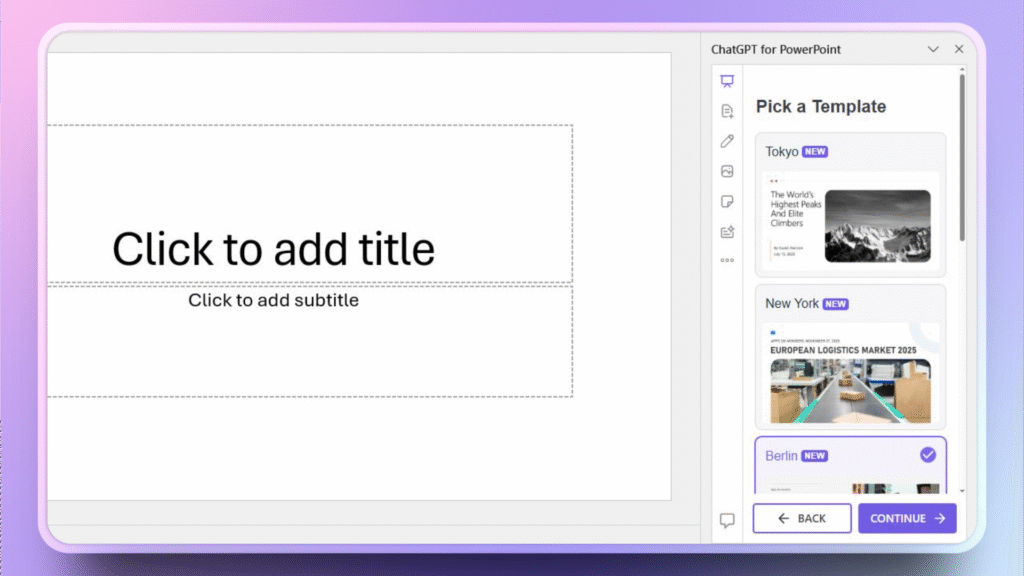Switch to the ChatGPT for PowerPoint panel header
The height and width of the screenshot is (576, 1024).
coord(776,48)
